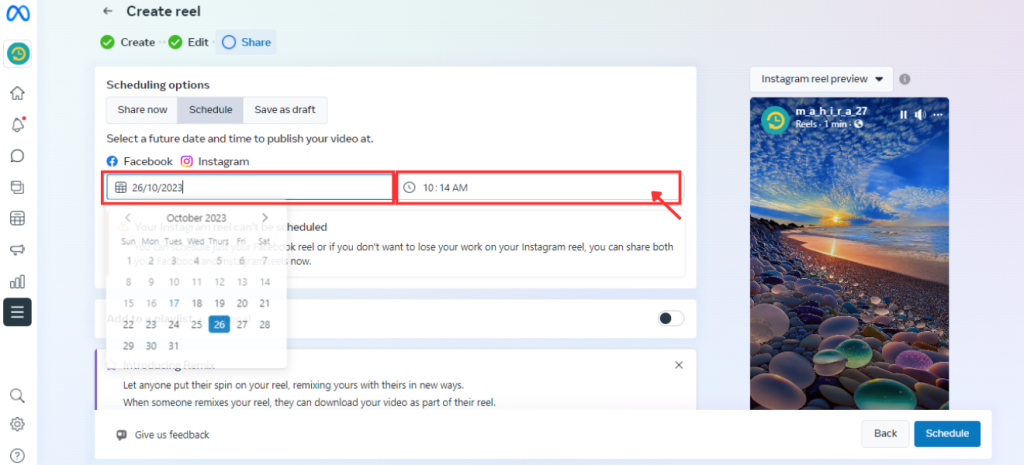Select October 19 in calendar
This screenshot has width=1024, height=465.
coord(219,303)
